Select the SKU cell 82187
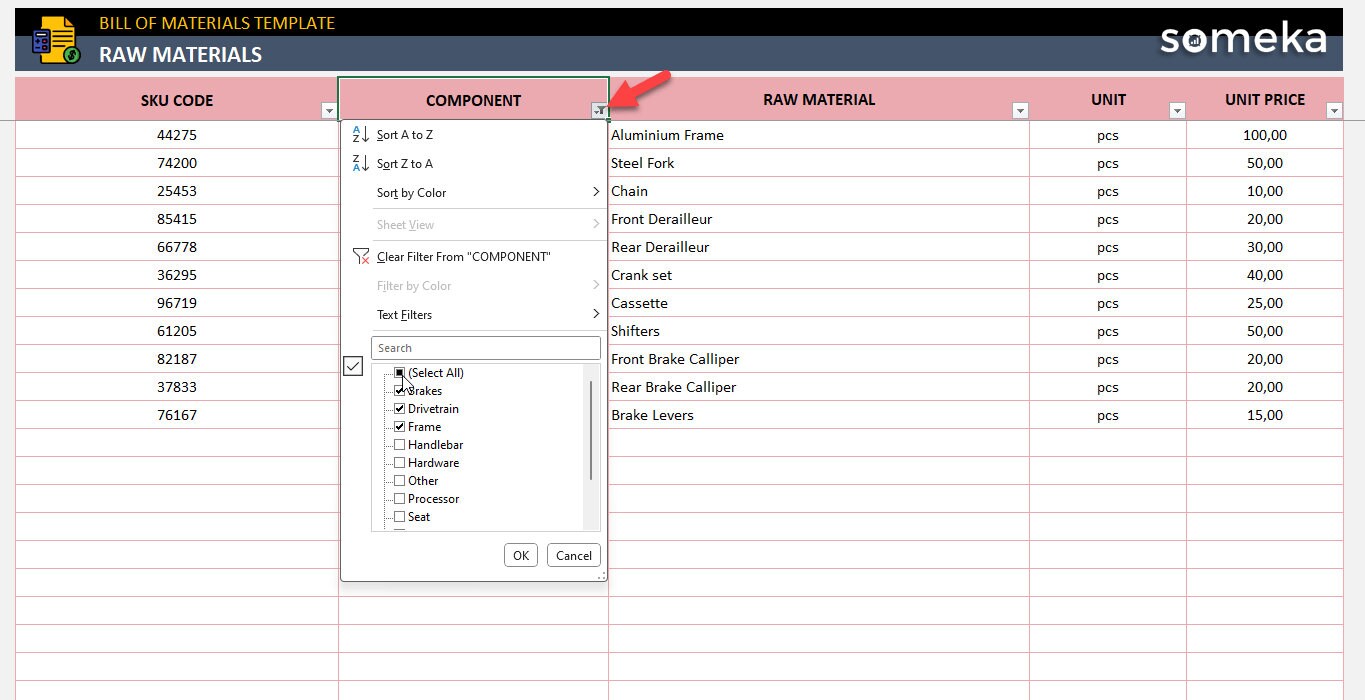This screenshot has width=1365, height=700. point(177,359)
